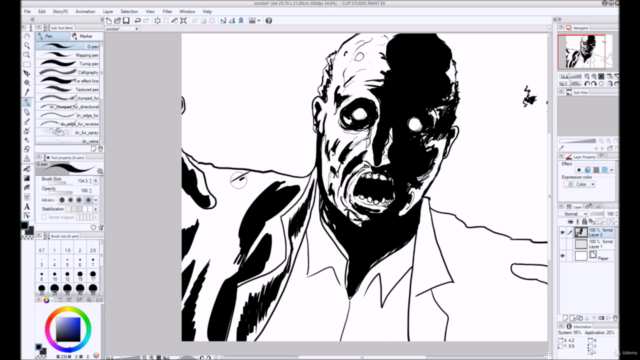Click the Open file icon in command bar
This screenshot has width=640, height=360.
118,21
